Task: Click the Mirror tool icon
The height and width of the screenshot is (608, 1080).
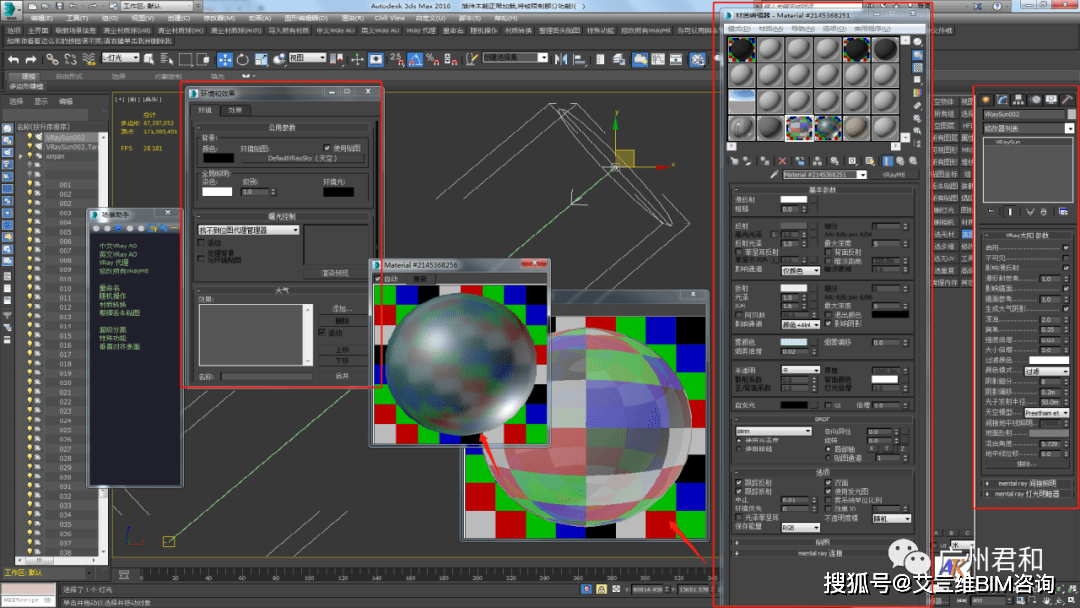Action: point(561,60)
